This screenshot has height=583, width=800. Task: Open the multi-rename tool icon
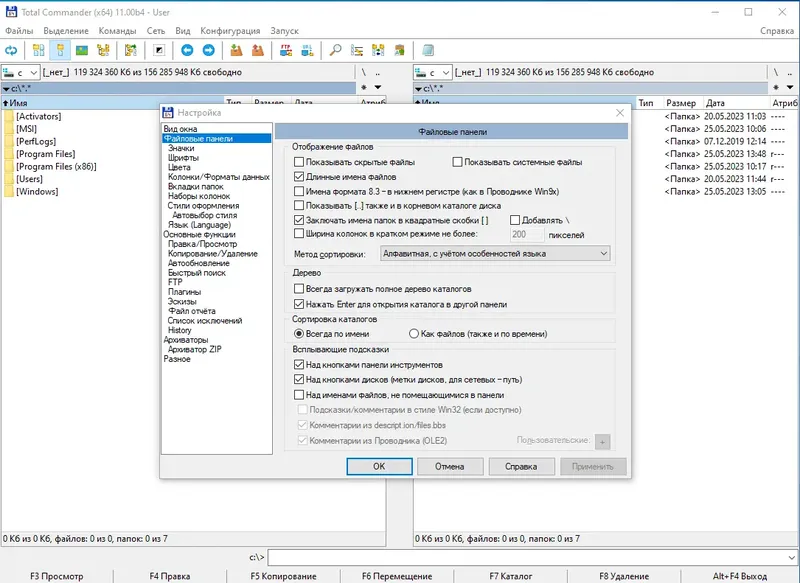pos(357,50)
